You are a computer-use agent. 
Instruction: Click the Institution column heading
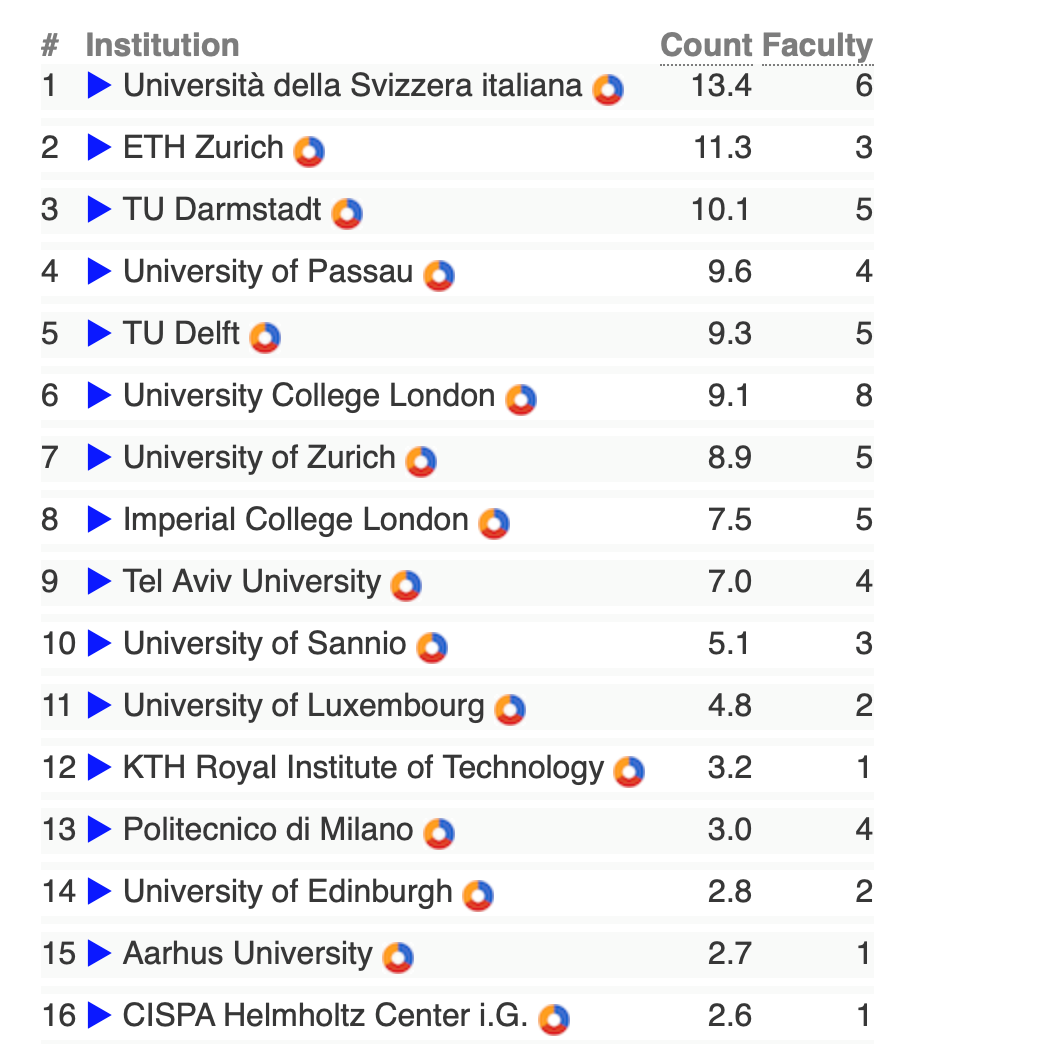pyautogui.click(x=162, y=45)
